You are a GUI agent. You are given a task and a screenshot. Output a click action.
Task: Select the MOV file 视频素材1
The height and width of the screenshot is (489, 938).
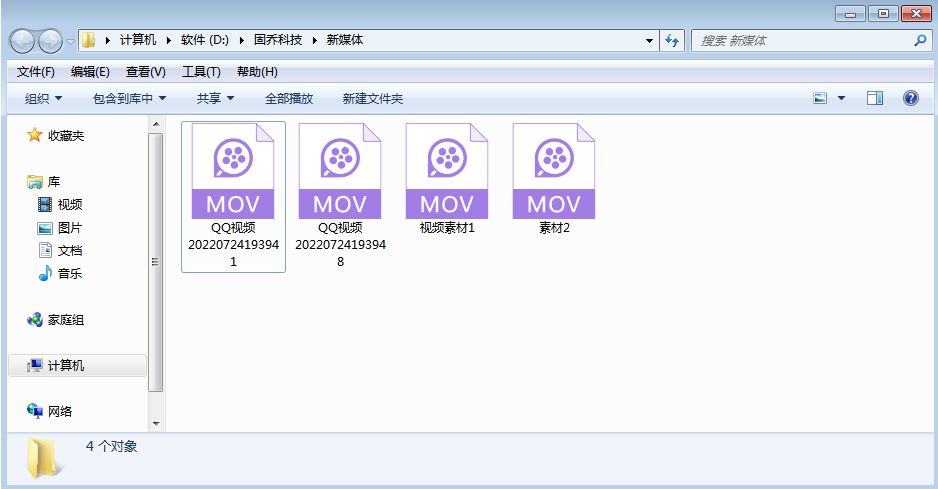(447, 179)
